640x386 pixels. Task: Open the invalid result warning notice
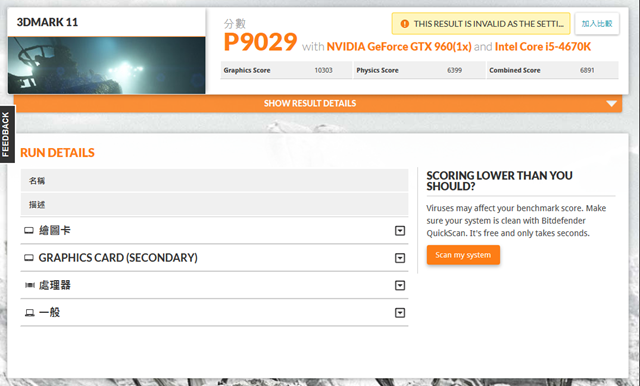coord(481,24)
